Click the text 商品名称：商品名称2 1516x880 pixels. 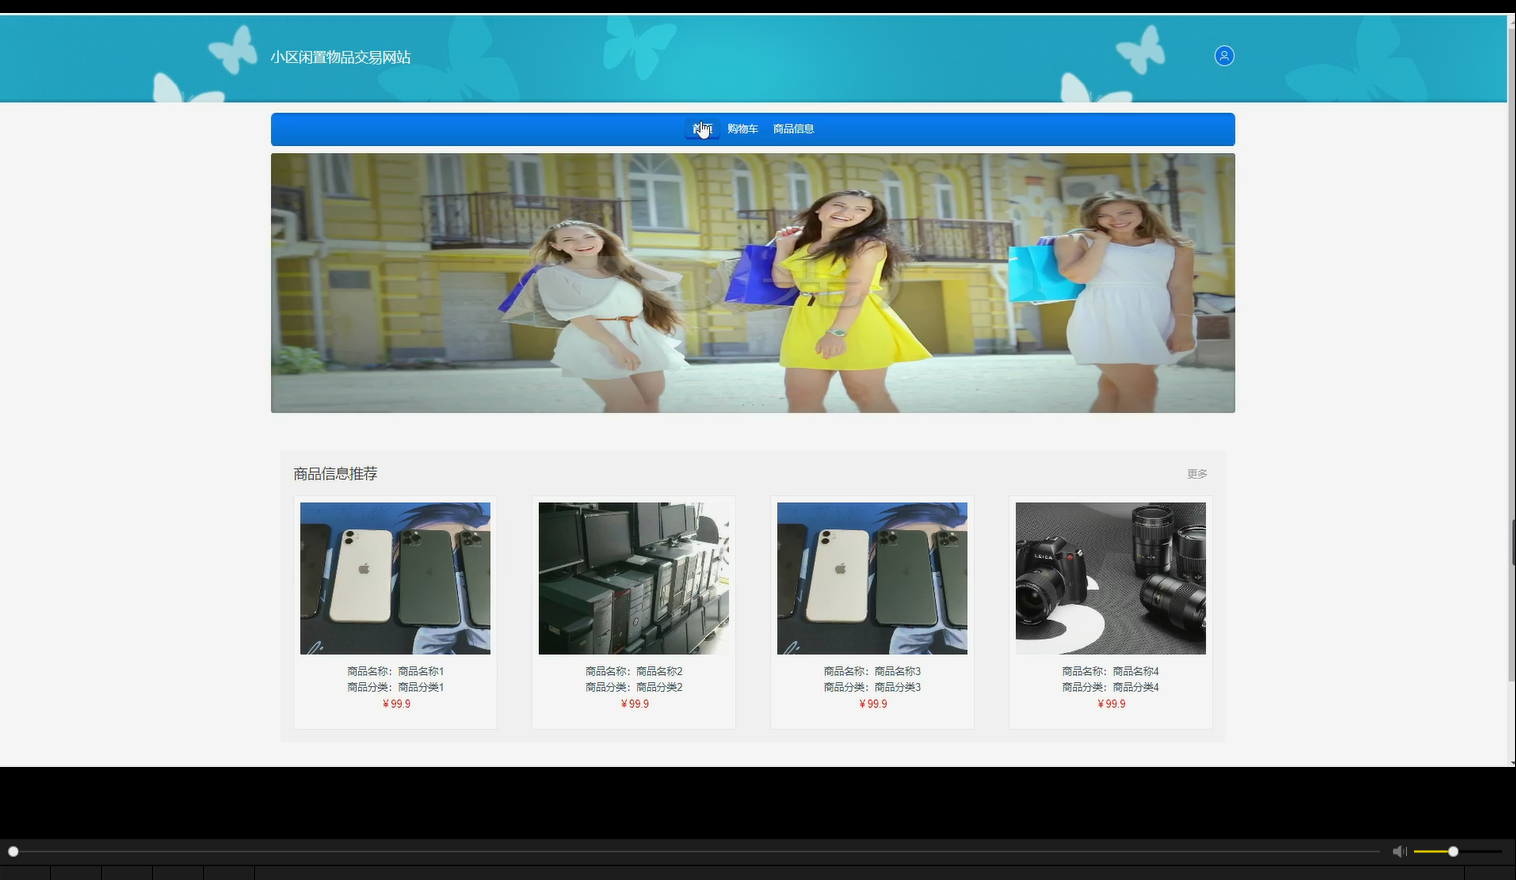(x=634, y=671)
